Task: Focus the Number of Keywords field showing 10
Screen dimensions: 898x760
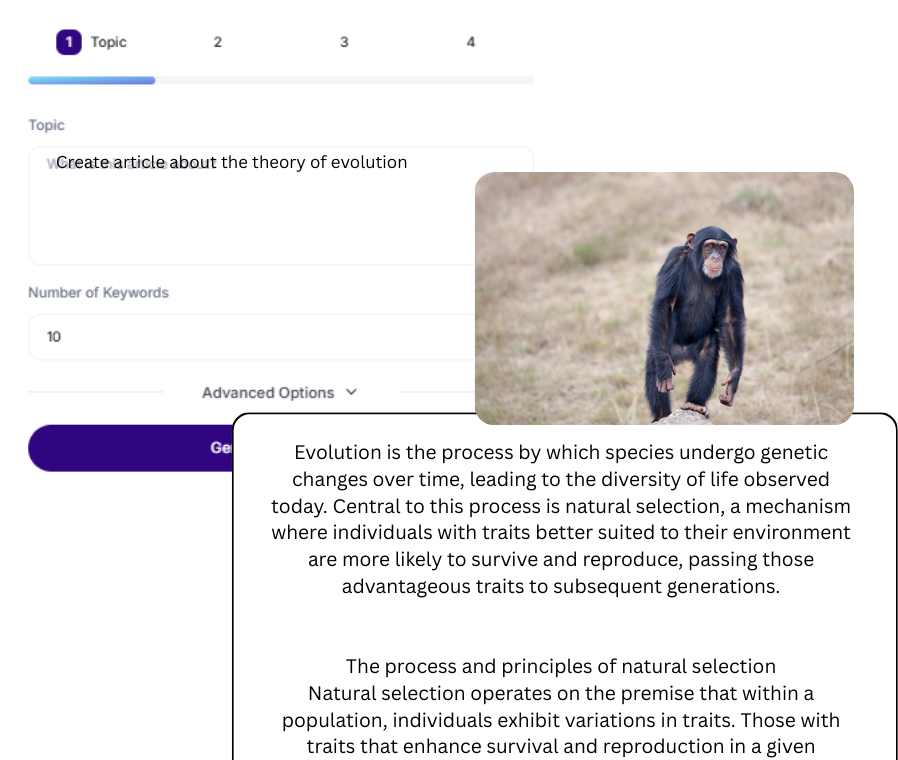Action: [x=250, y=337]
